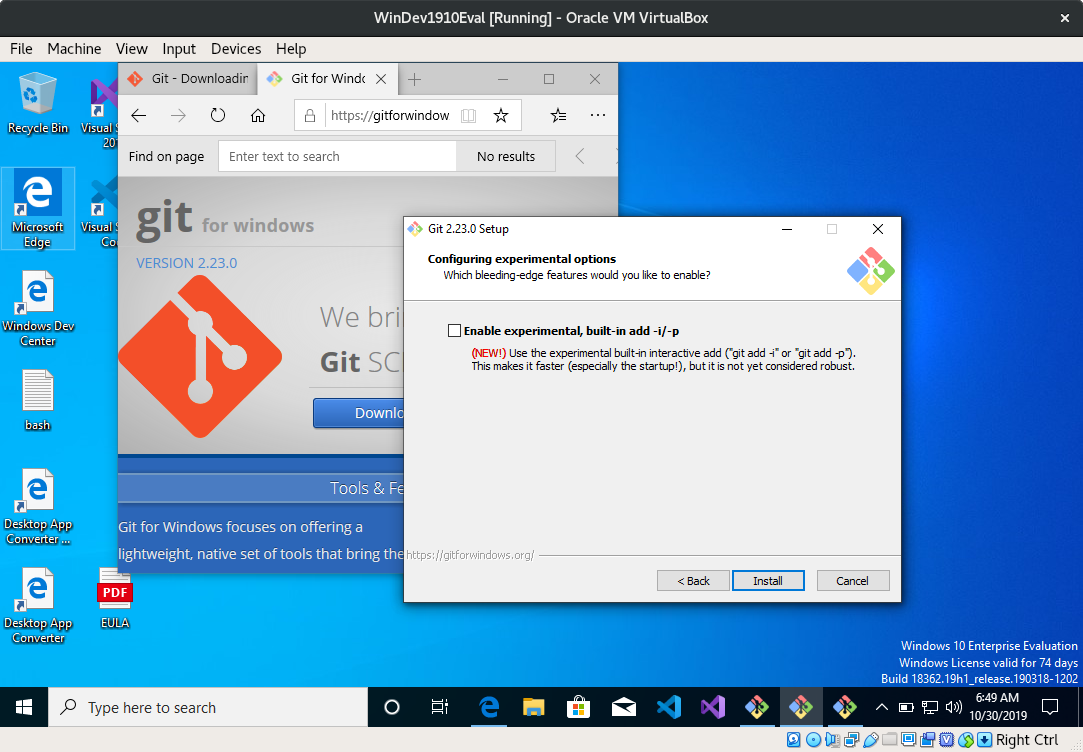Open Task View on taskbar
The height and width of the screenshot is (752, 1083).
[439, 707]
